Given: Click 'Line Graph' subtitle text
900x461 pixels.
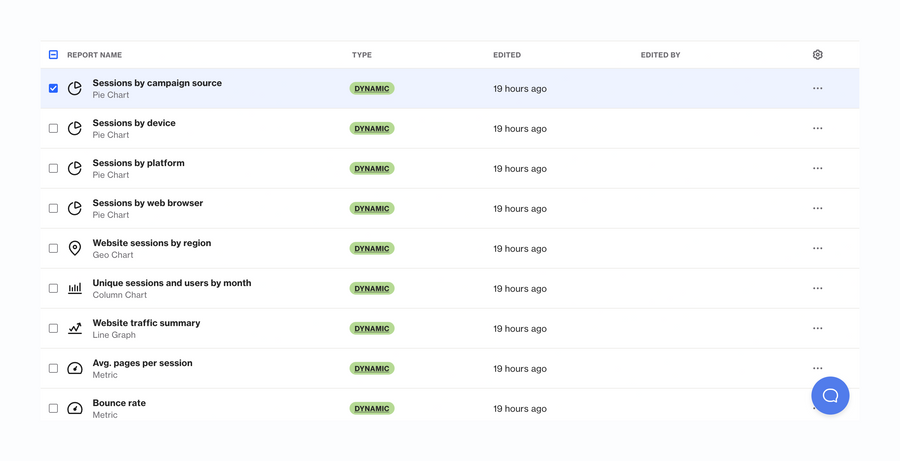Looking at the screenshot, I should (x=114, y=335).
